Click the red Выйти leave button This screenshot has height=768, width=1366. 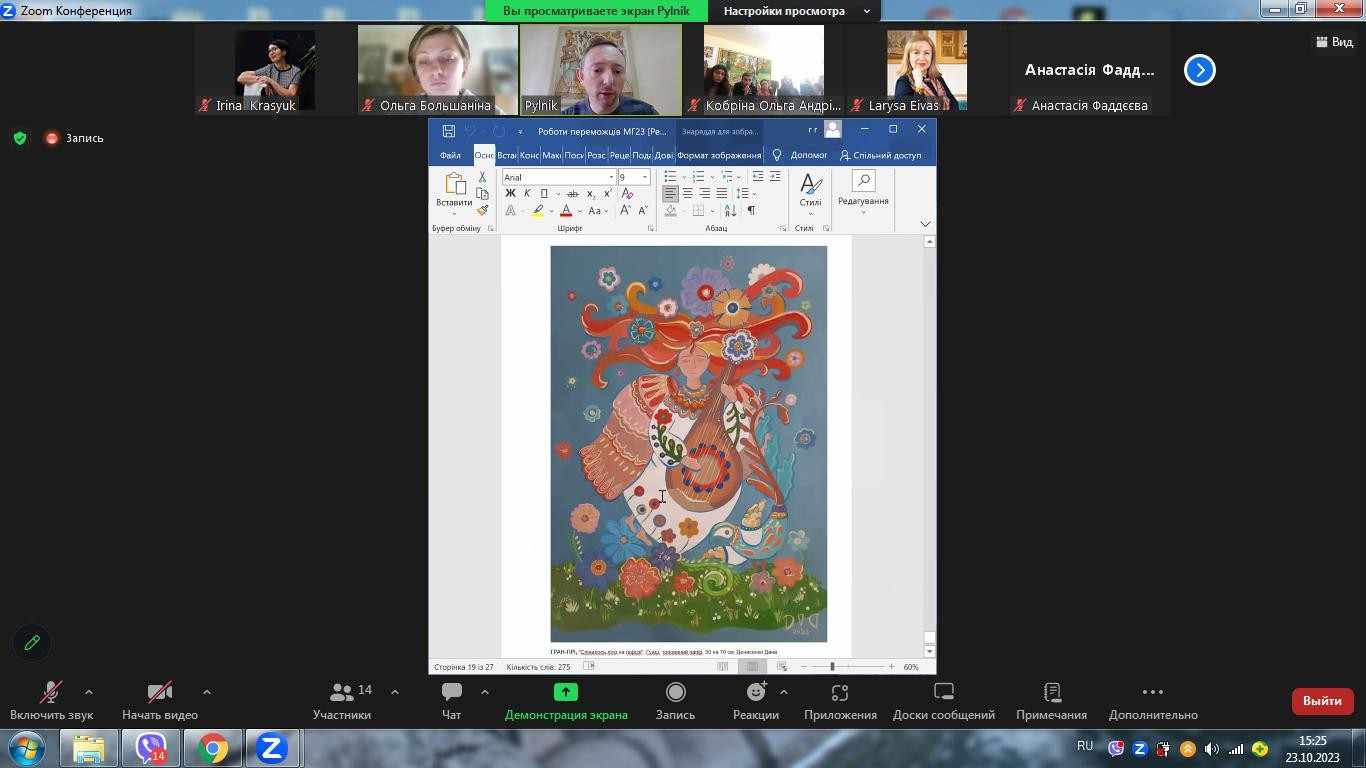[1322, 701]
